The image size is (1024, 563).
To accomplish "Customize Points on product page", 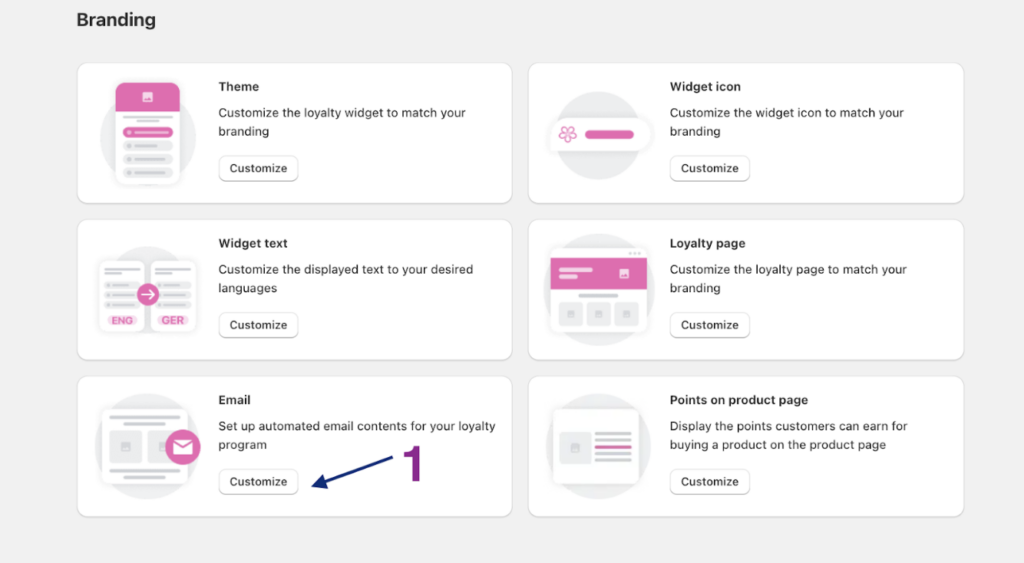I will 709,482.
